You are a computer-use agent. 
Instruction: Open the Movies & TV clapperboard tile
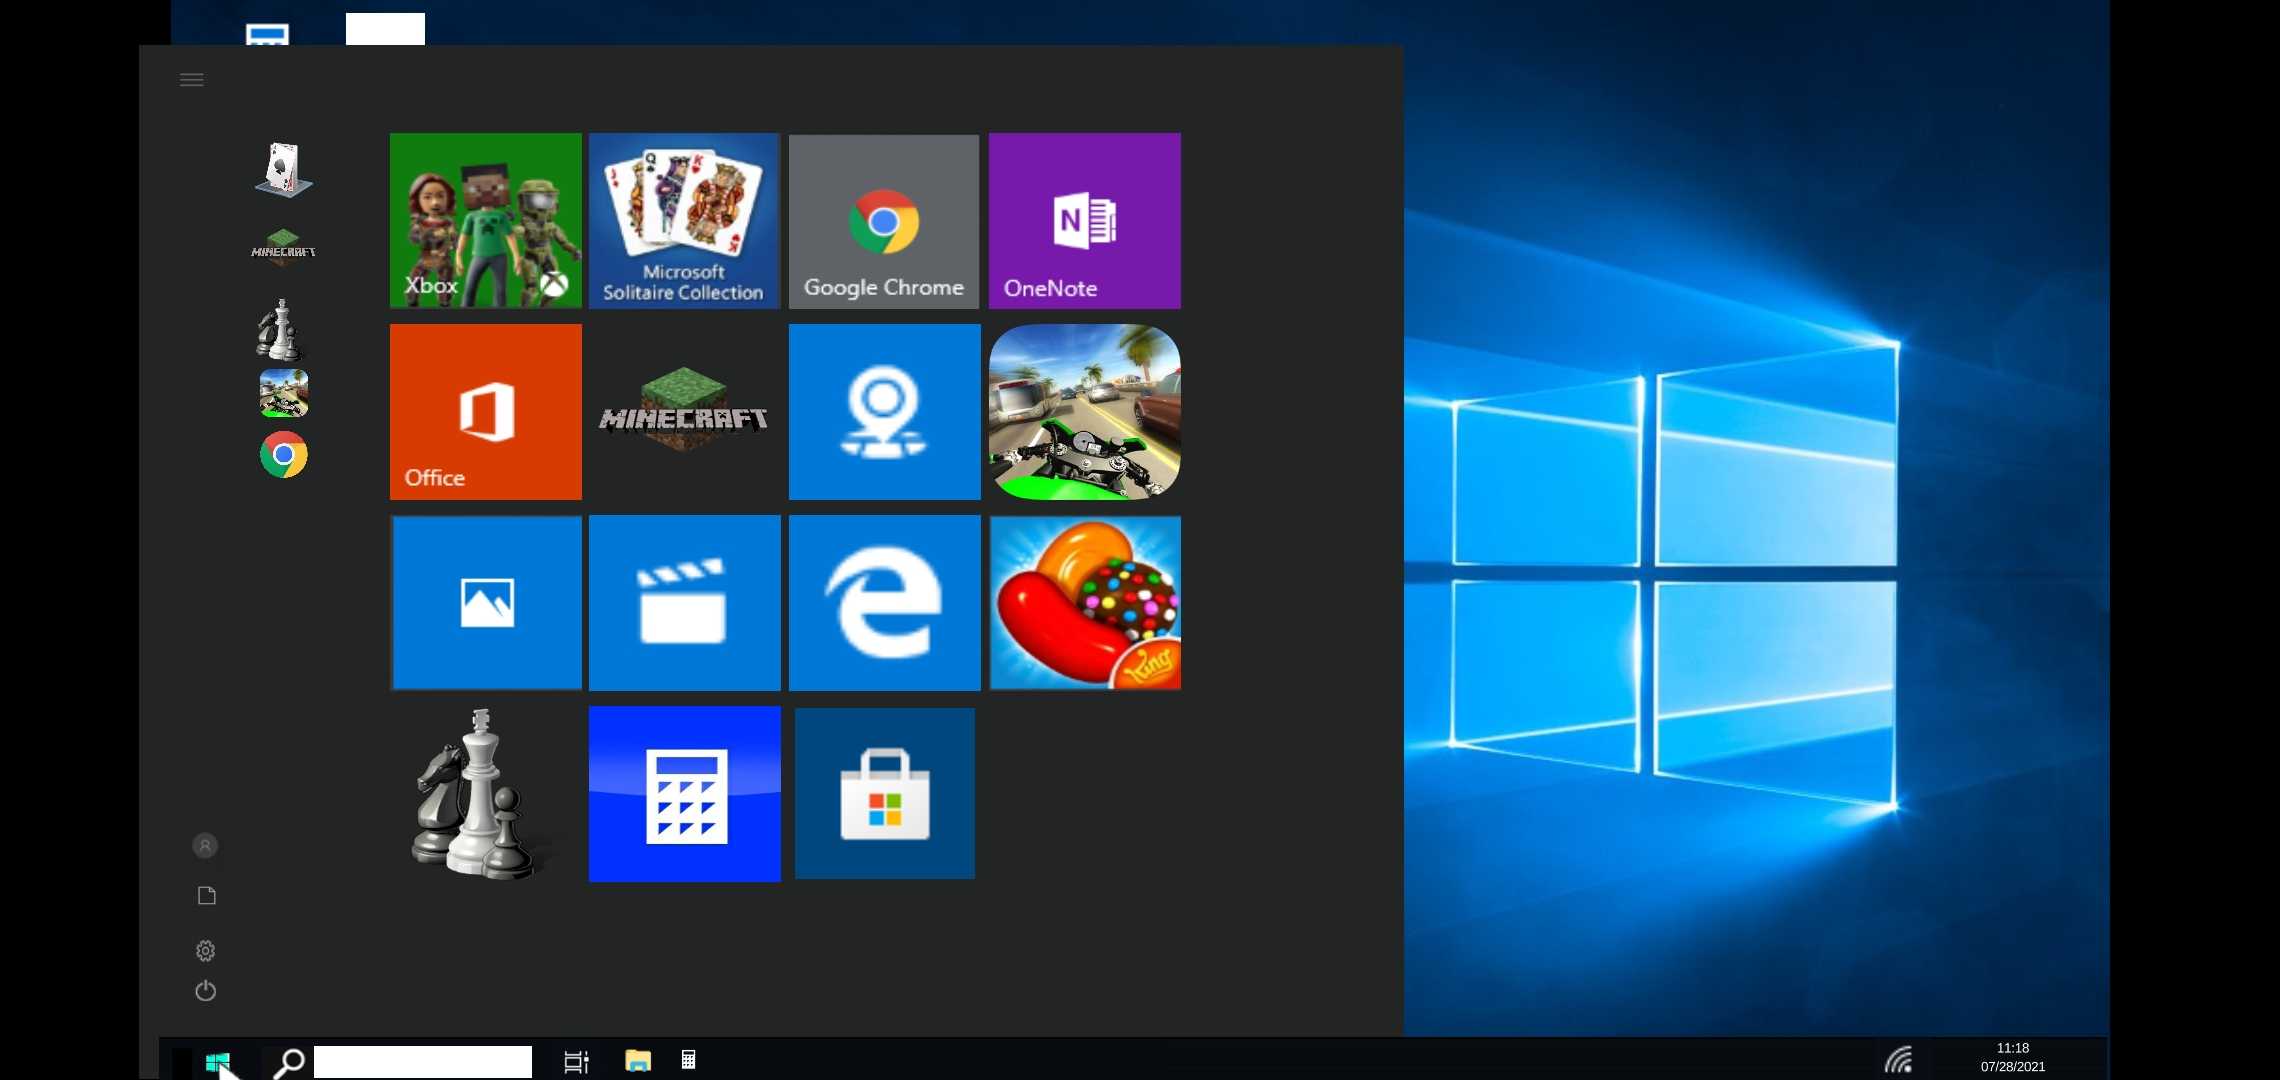tap(684, 602)
